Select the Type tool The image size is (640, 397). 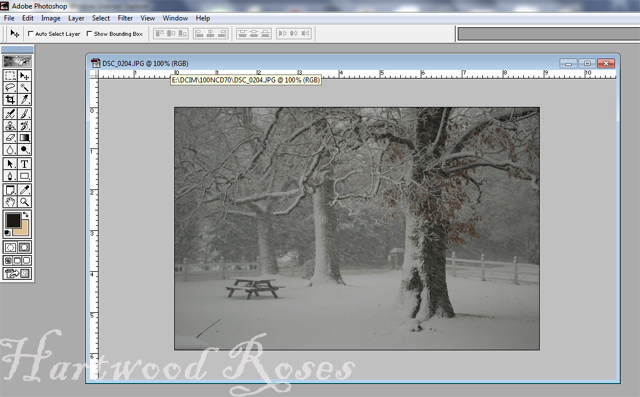click(24, 164)
